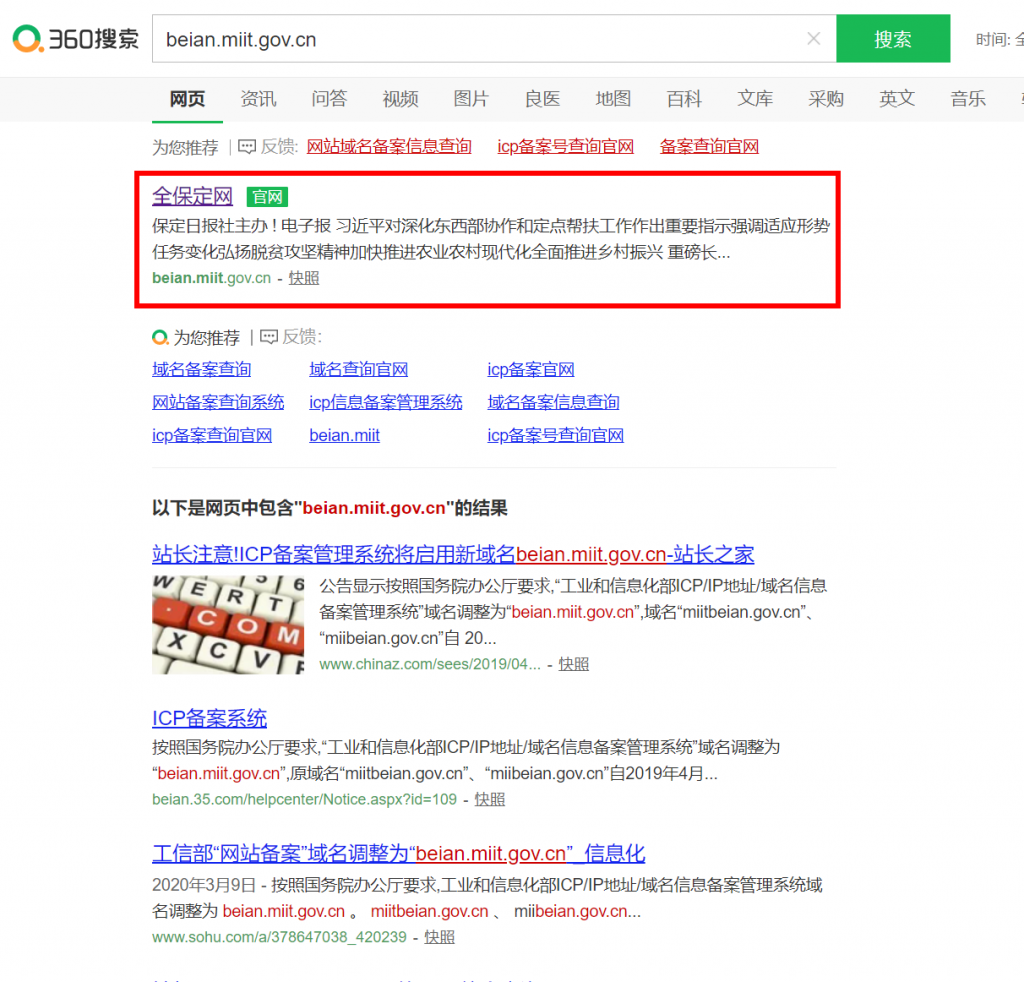Open the 域名查询官网 suggestion
The height and width of the screenshot is (982, 1024).
click(x=359, y=370)
